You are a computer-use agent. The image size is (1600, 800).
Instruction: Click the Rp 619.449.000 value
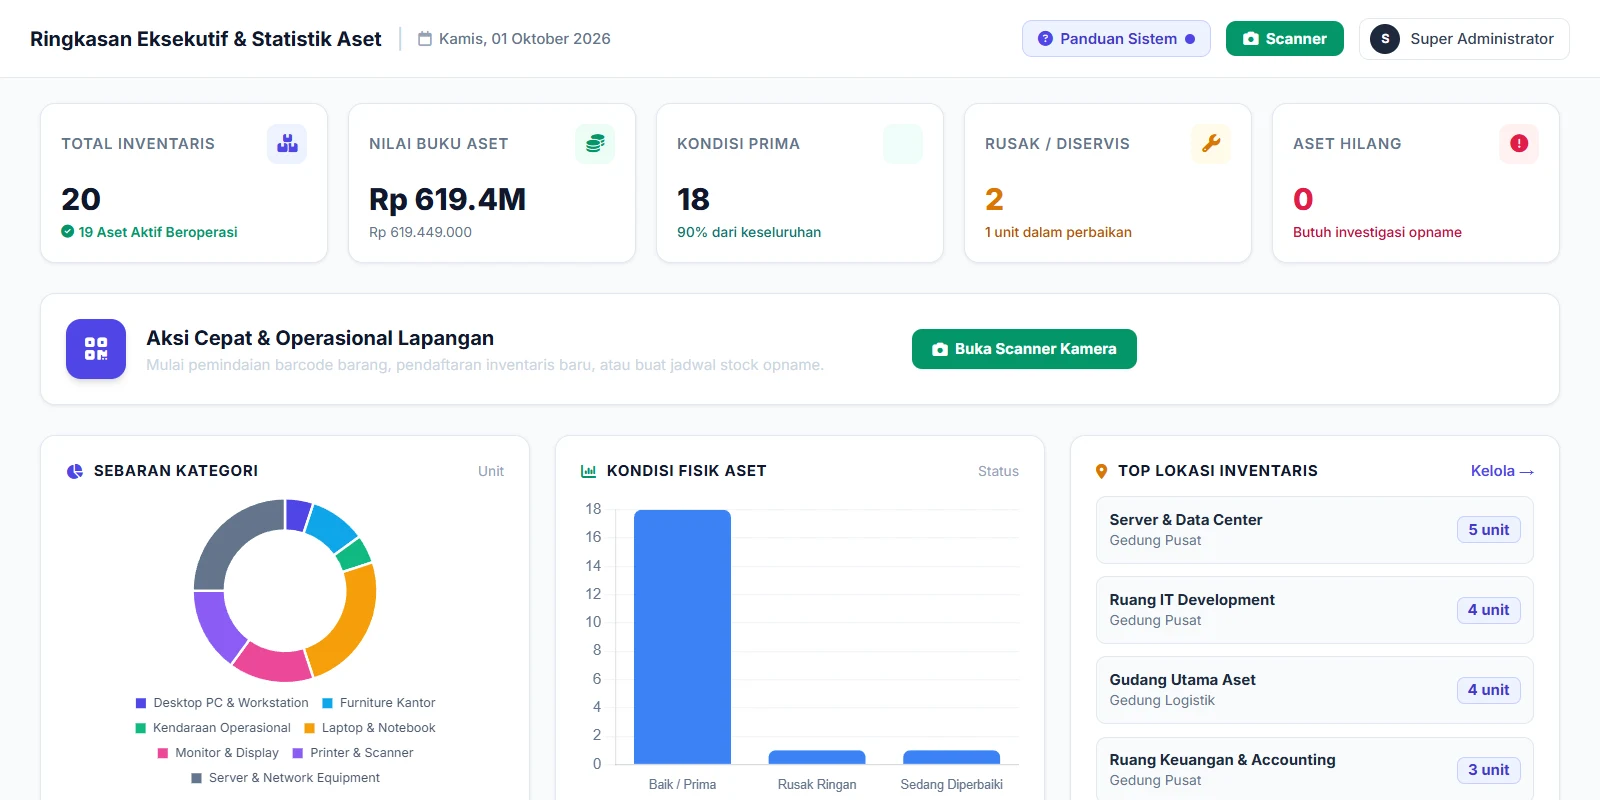click(x=420, y=232)
